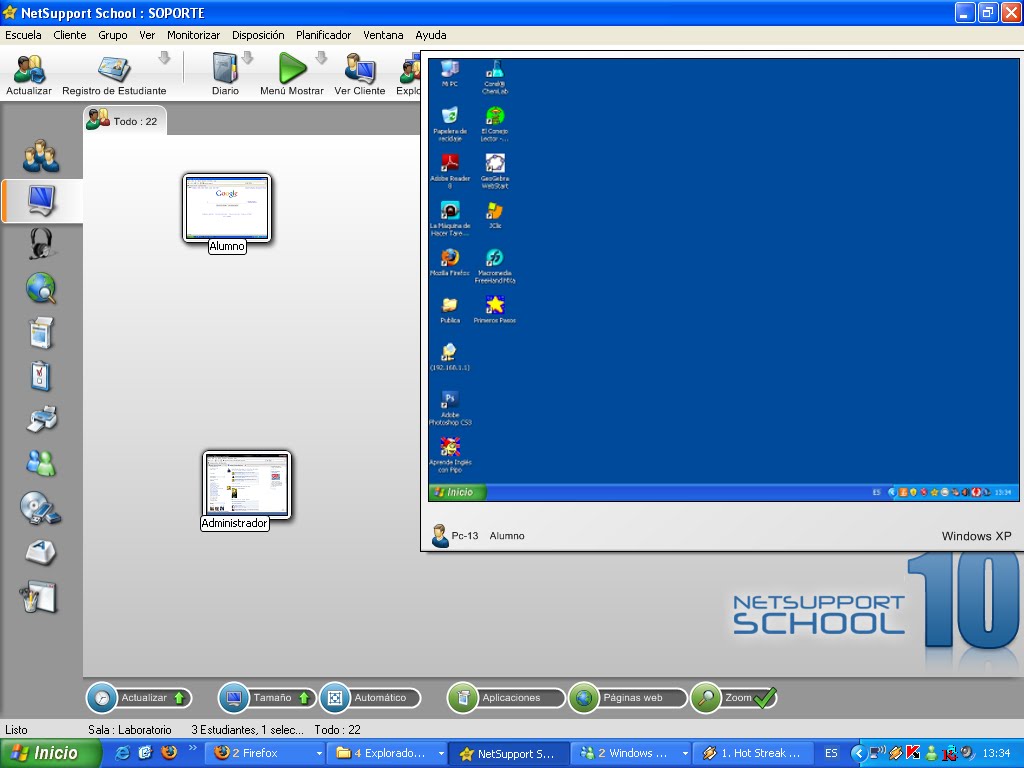Open the Planificador menu
Screen dimensions: 1024x768
pos(323,35)
